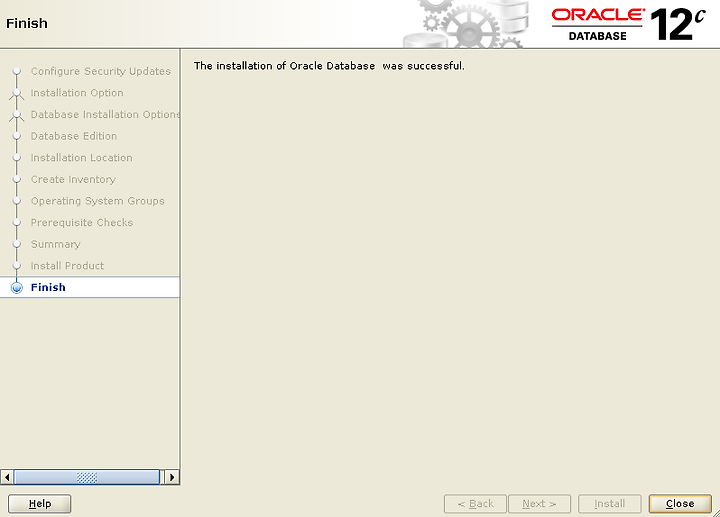Click the Operating System Groups bullet icon
The image size is (720, 517).
(x=17, y=201)
